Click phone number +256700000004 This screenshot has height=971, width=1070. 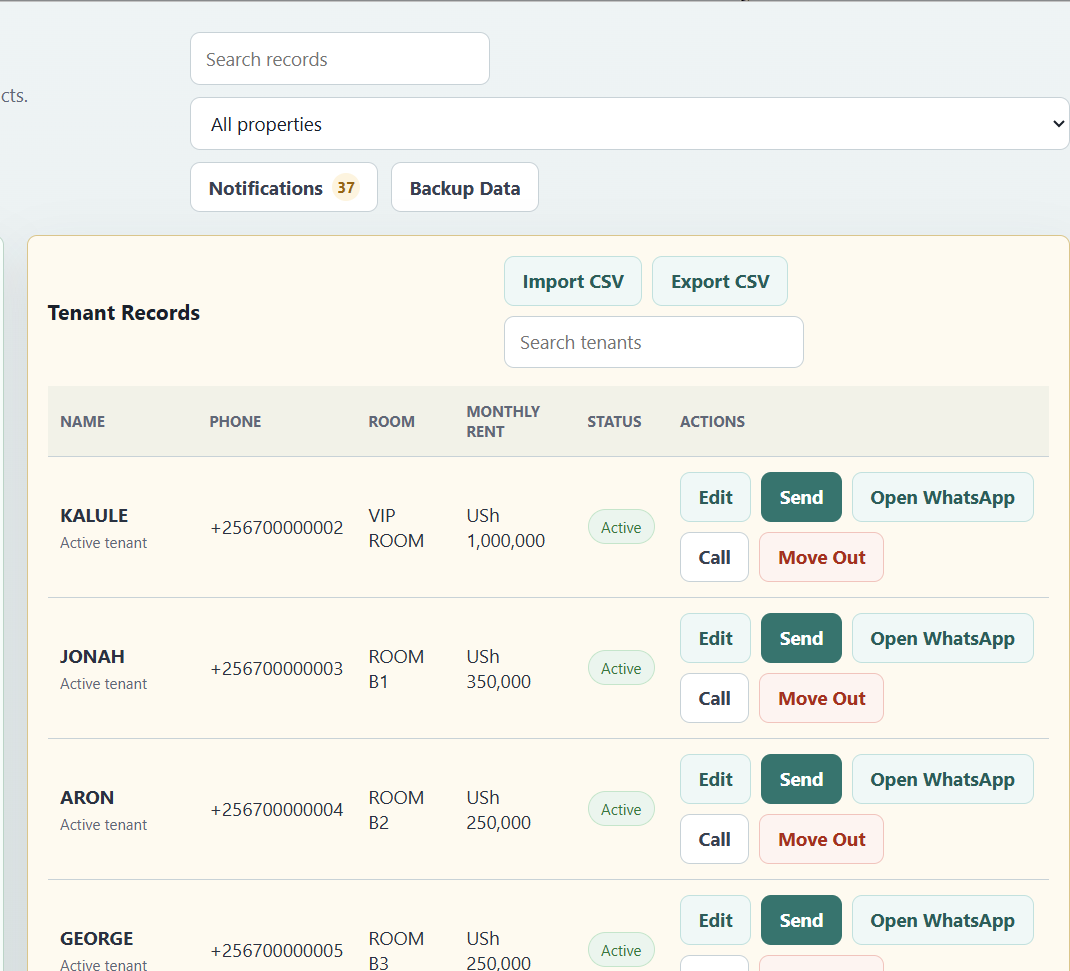[x=276, y=809]
